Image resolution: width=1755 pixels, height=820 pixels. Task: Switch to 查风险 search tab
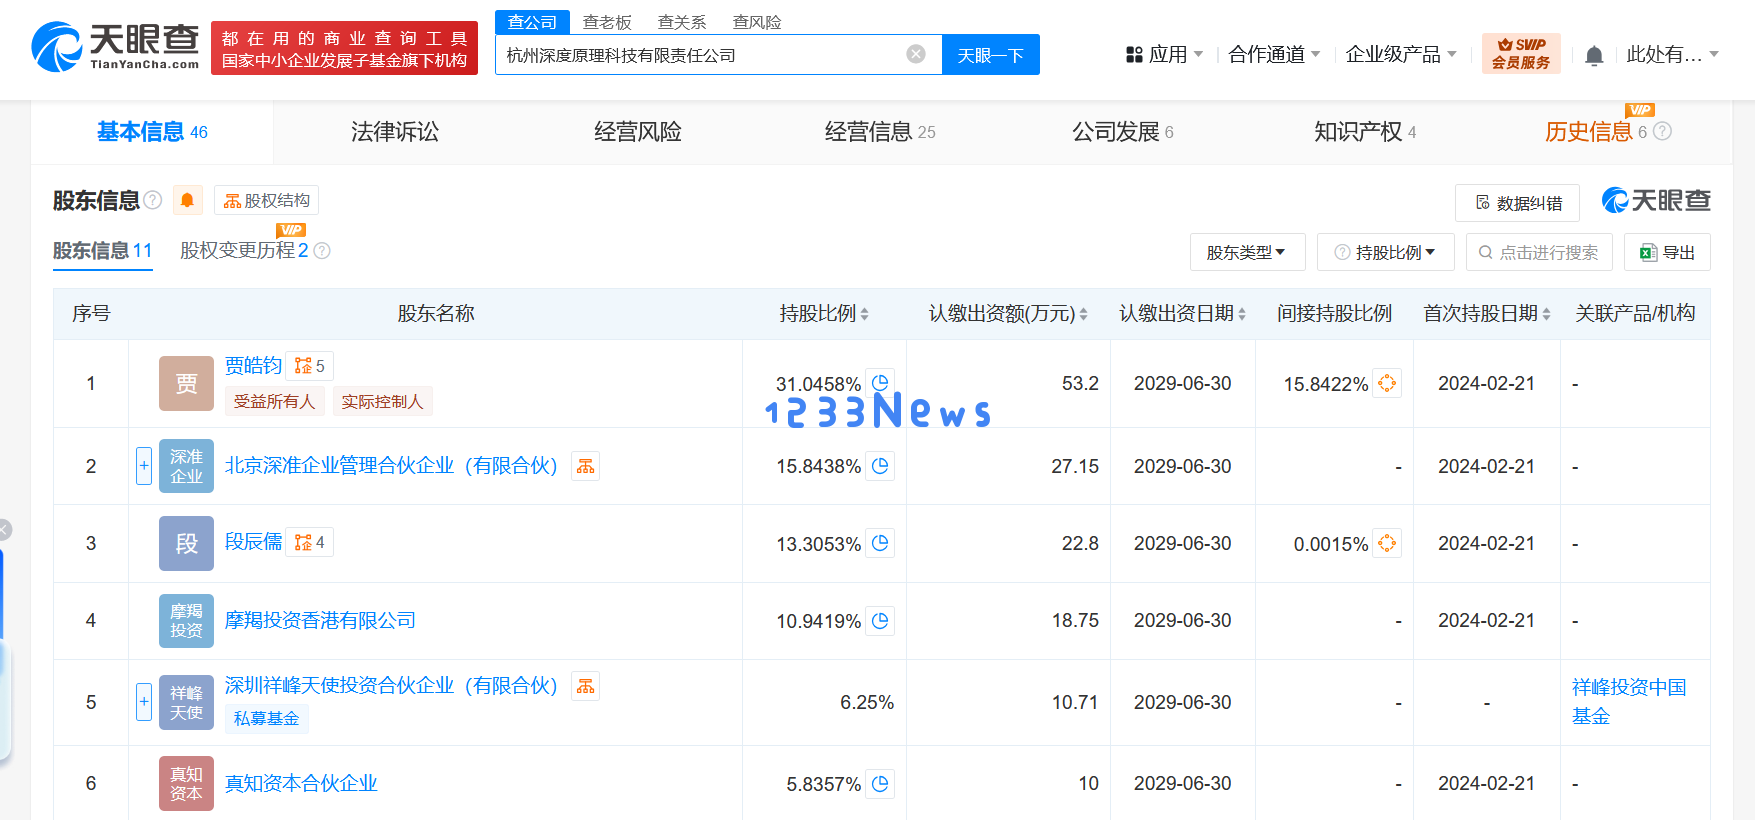(757, 22)
